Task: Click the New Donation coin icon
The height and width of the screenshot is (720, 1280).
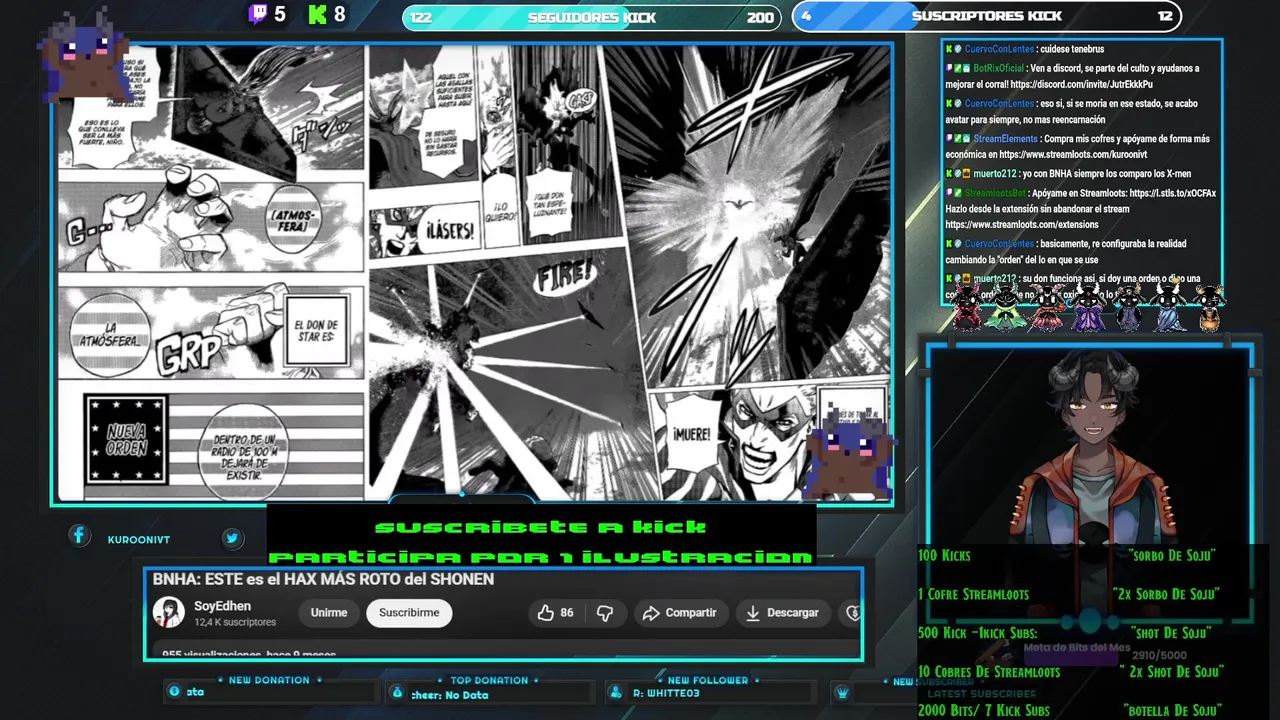Action: [x=174, y=691]
